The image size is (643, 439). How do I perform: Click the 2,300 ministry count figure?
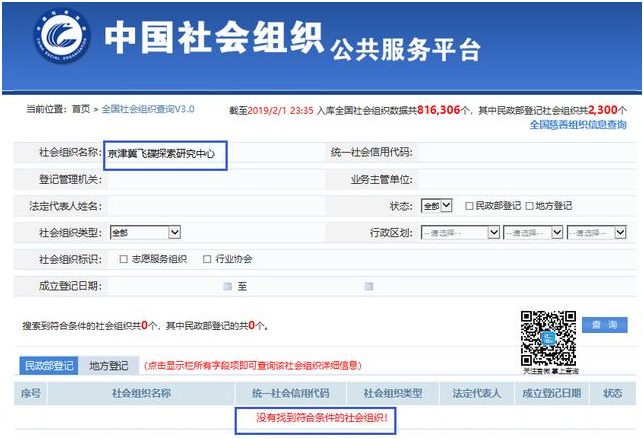[x=603, y=110]
